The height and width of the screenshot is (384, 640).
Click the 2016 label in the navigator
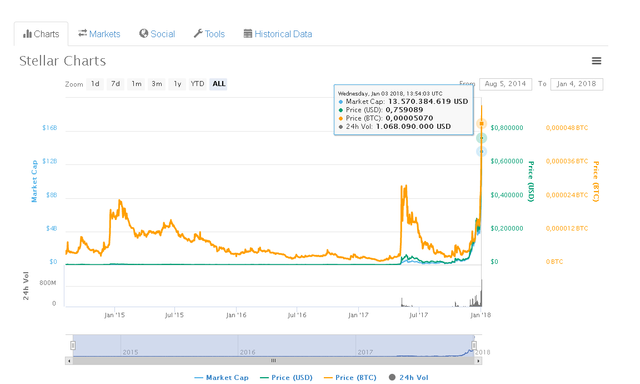pos(247,352)
